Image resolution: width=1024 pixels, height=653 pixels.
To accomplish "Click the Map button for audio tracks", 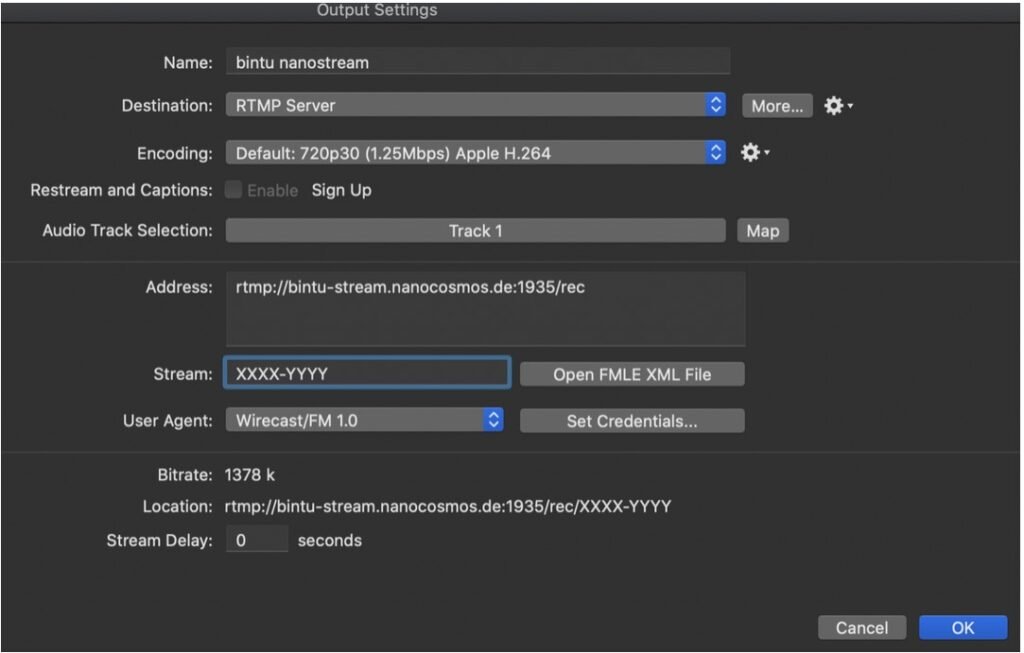I will point(763,230).
